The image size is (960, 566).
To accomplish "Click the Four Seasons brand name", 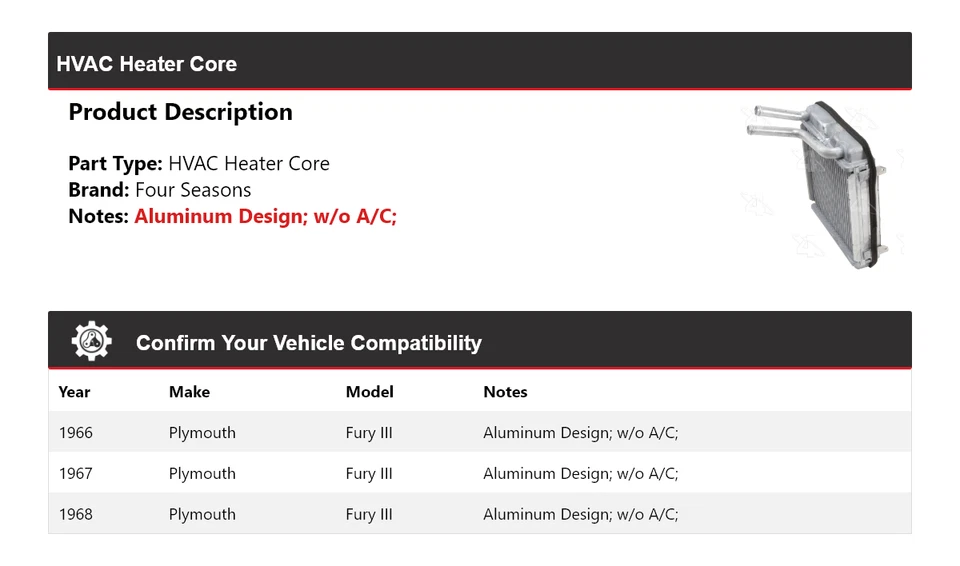I will click(x=193, y=190).
